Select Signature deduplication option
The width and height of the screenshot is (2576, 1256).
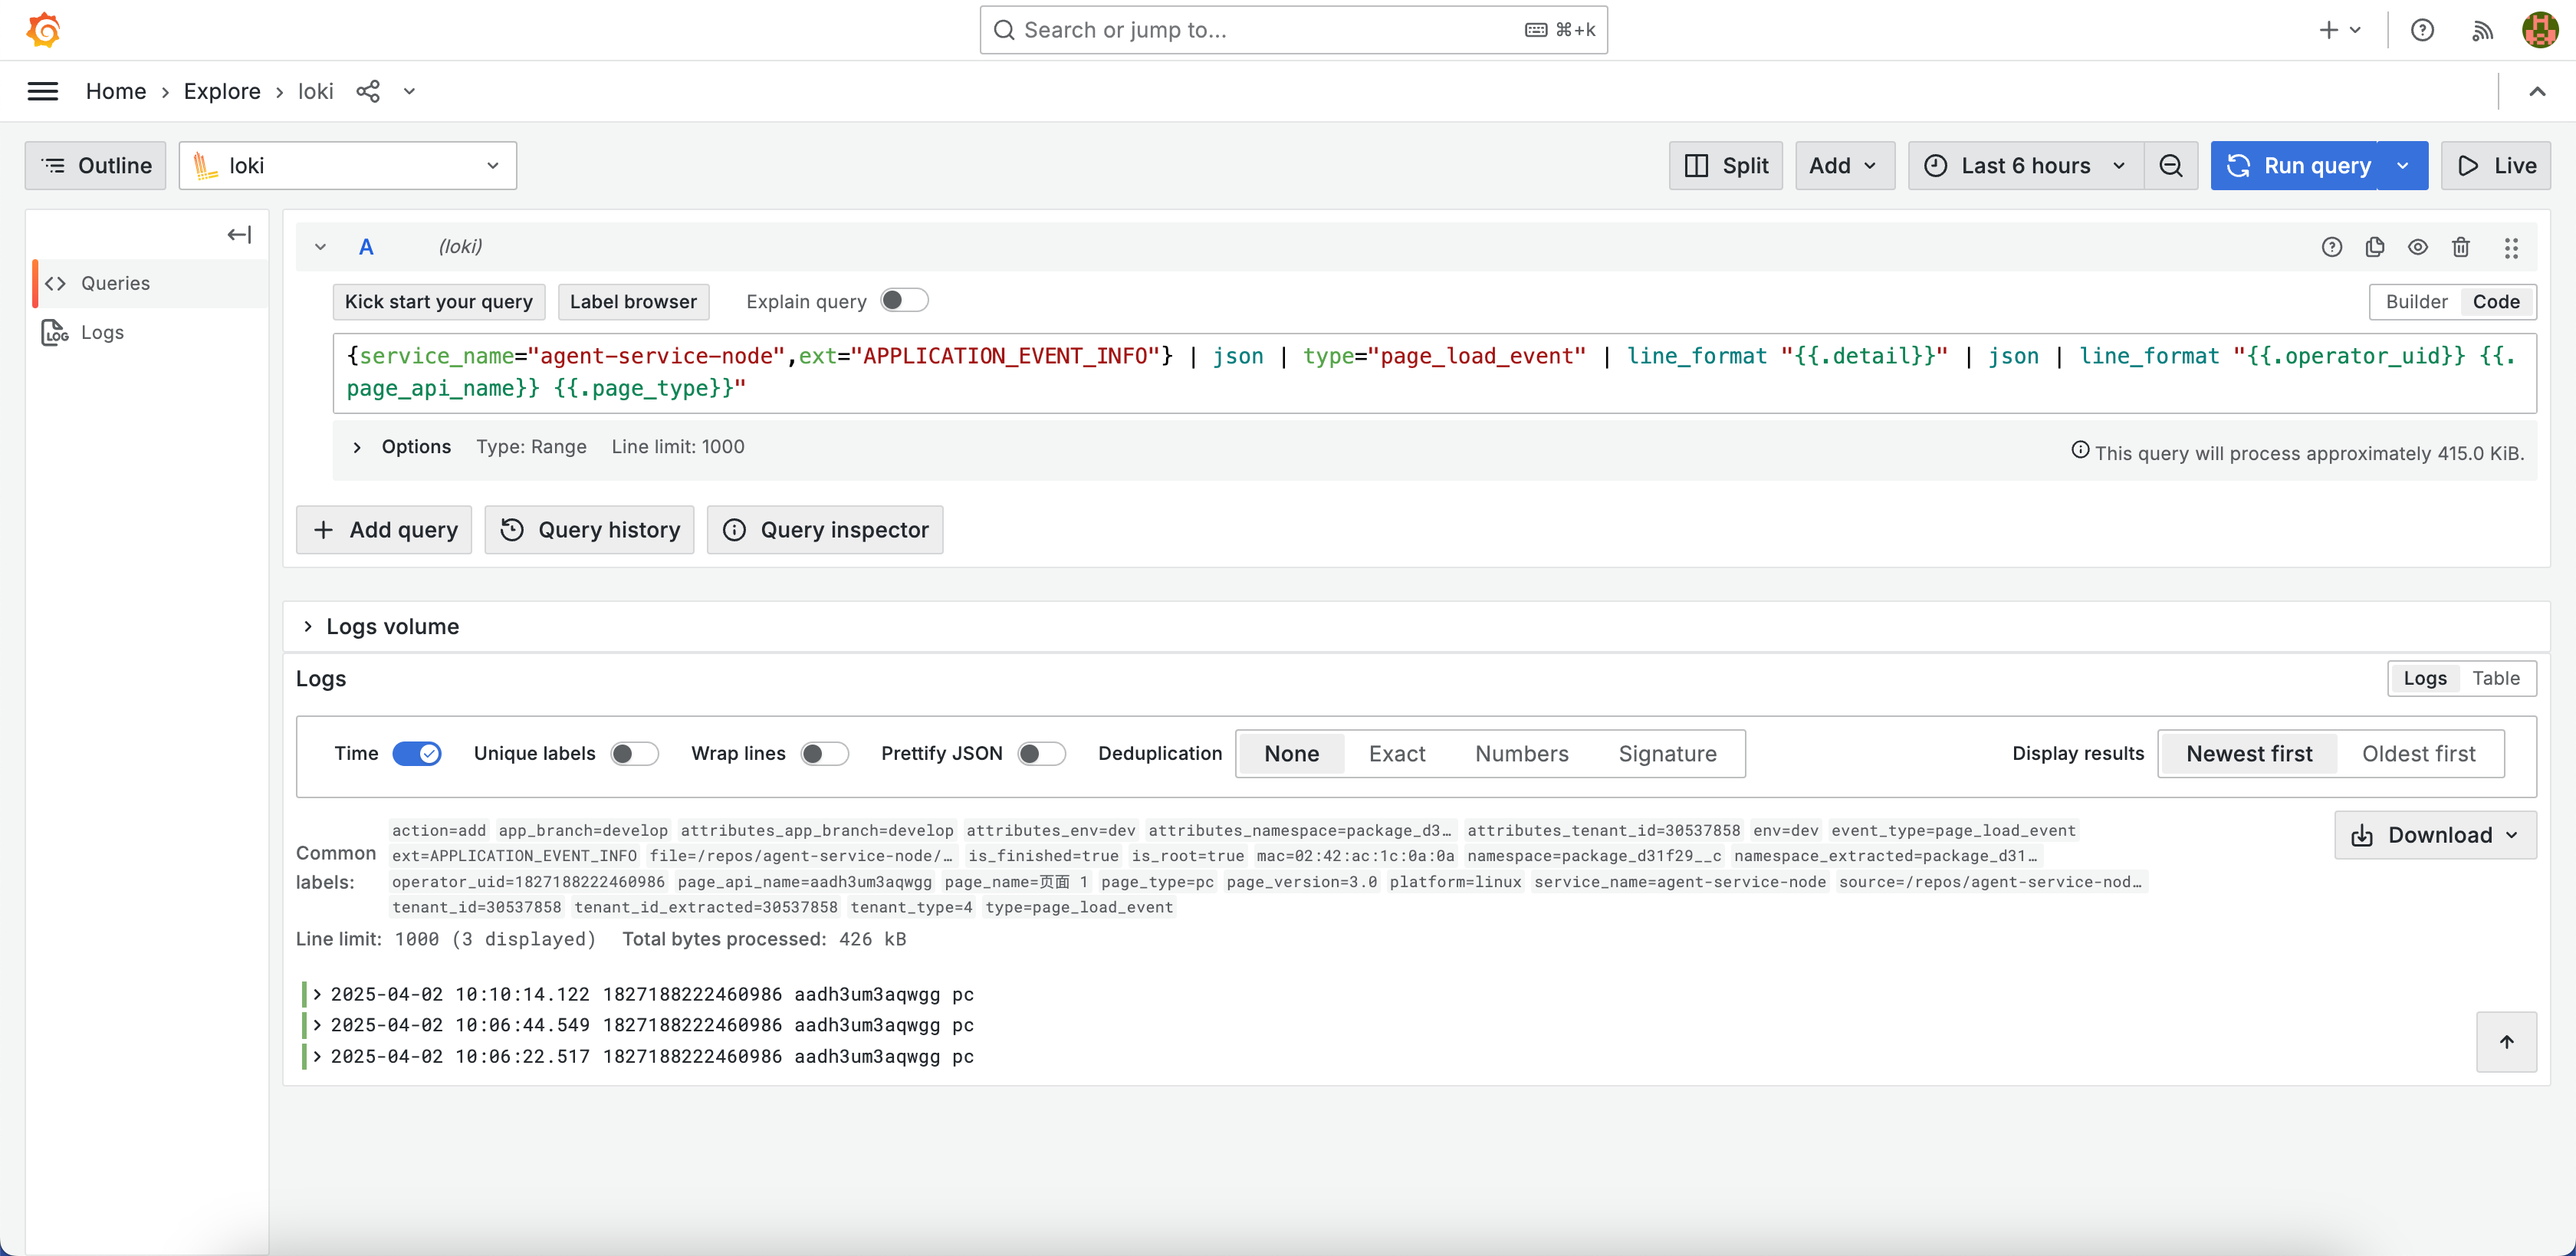pos(1667,753)
